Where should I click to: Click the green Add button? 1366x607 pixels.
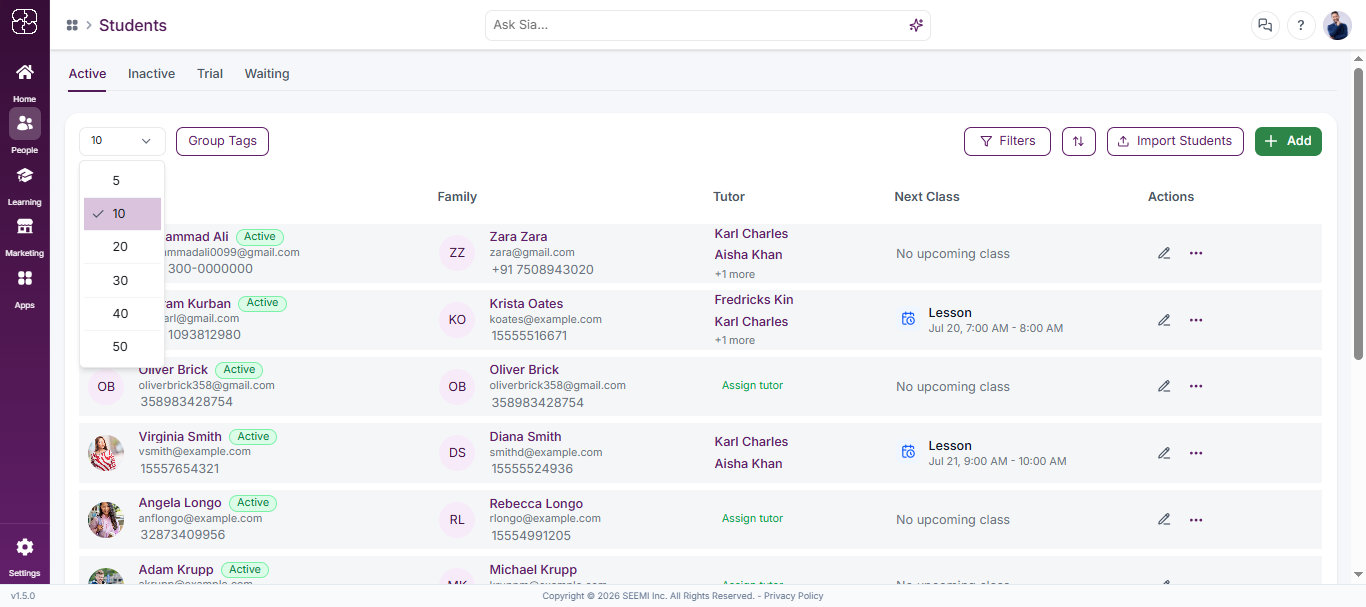coord(1288,141)
